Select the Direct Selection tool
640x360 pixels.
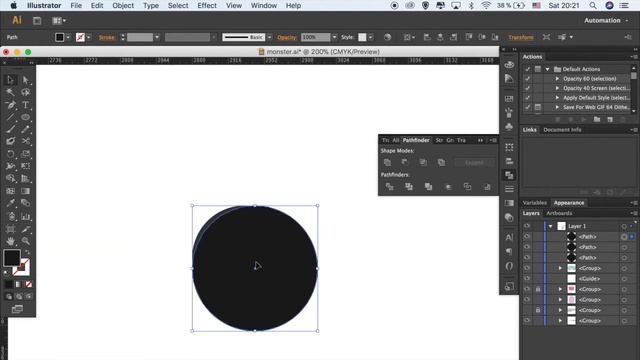25,80
